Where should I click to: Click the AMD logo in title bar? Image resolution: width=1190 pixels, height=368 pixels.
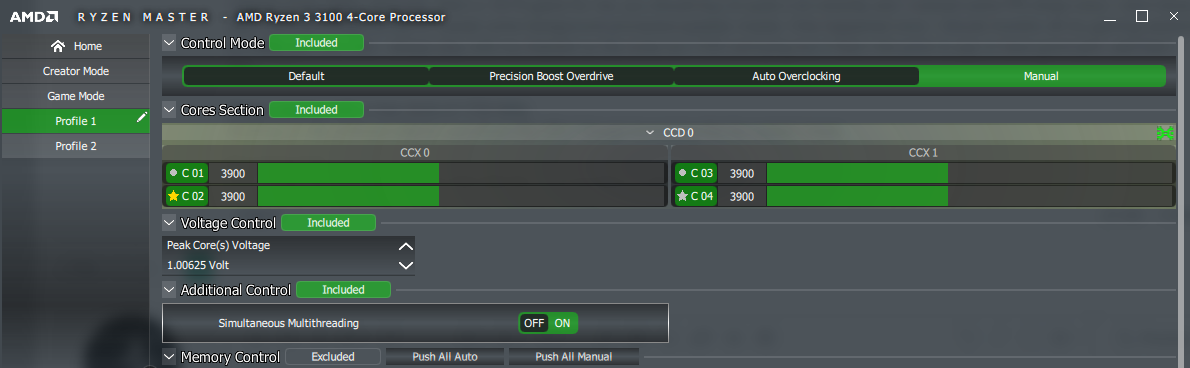pos(34,16)
